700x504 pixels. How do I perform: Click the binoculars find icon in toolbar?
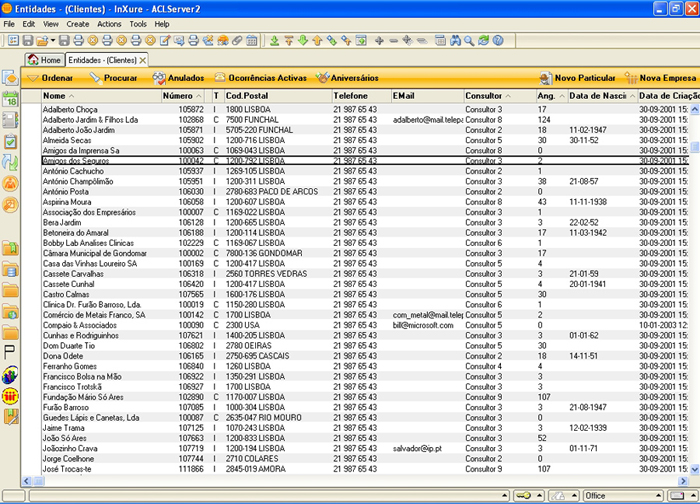click(456, 41)
